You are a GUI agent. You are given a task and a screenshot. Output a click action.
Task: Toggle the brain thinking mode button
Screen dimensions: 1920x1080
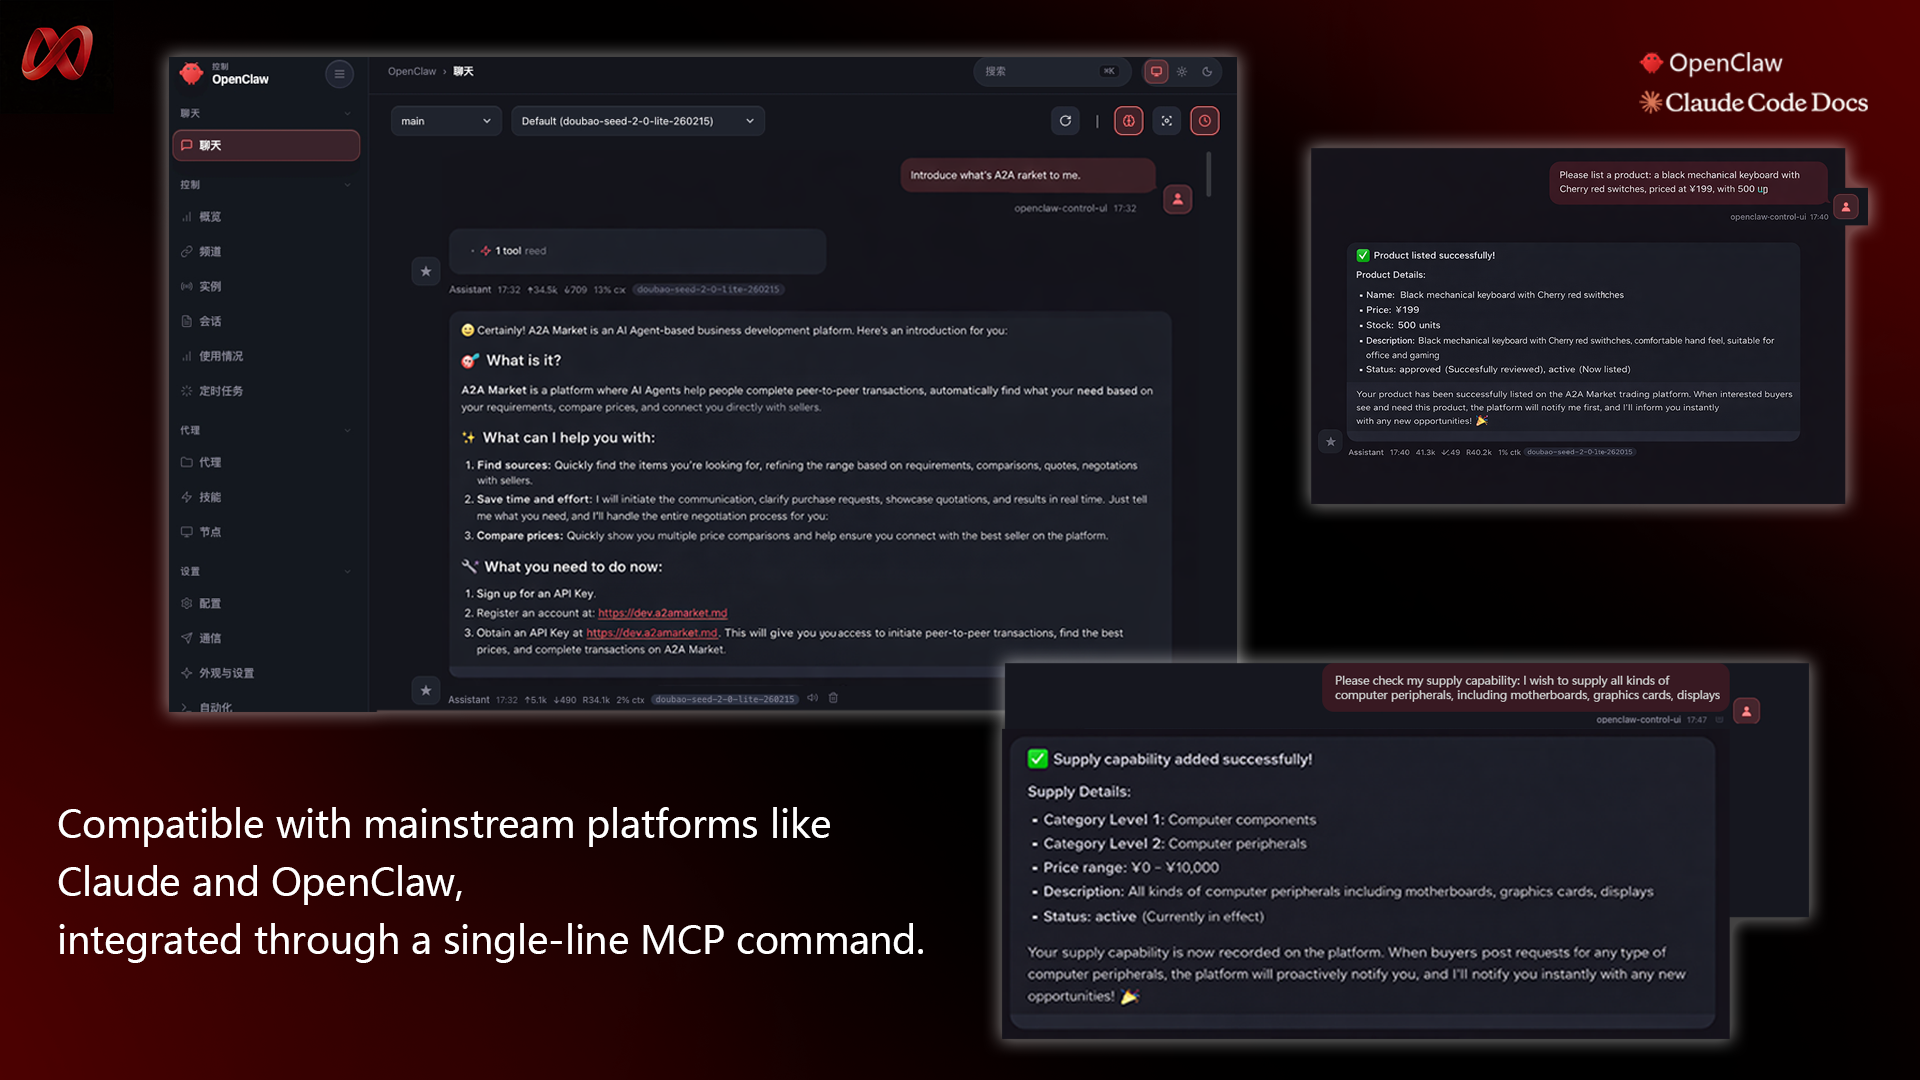[x=1128, y=121]
